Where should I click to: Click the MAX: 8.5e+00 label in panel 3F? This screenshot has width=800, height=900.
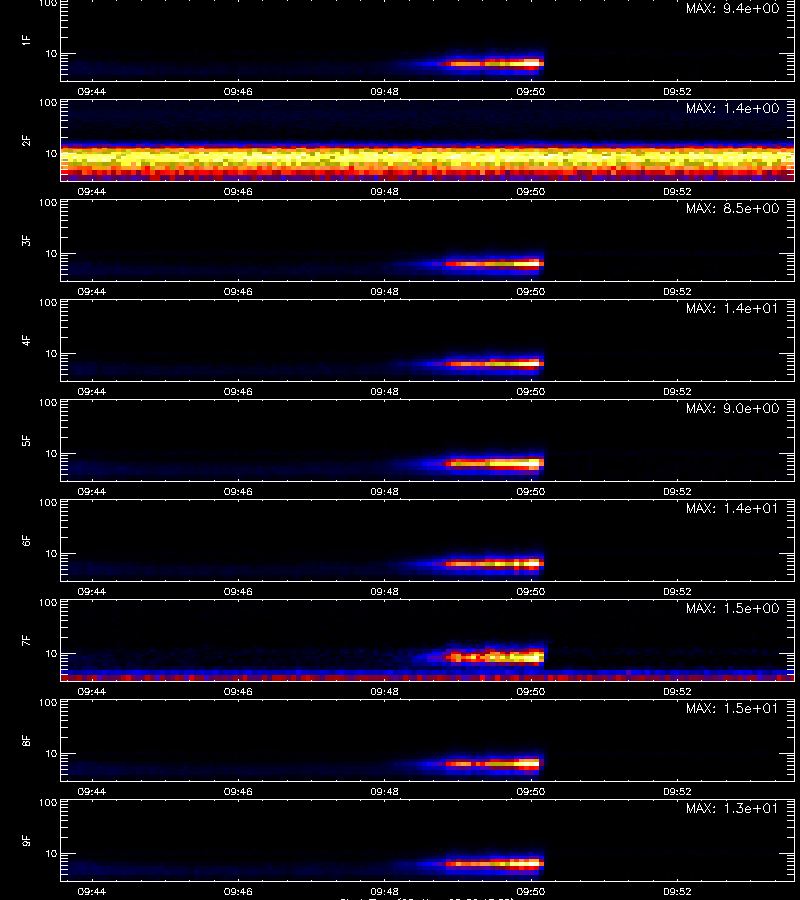pos(732,208)
